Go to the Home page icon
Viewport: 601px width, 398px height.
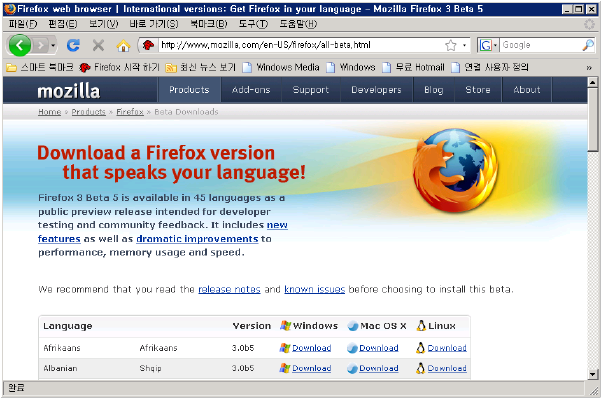point(123,46)
